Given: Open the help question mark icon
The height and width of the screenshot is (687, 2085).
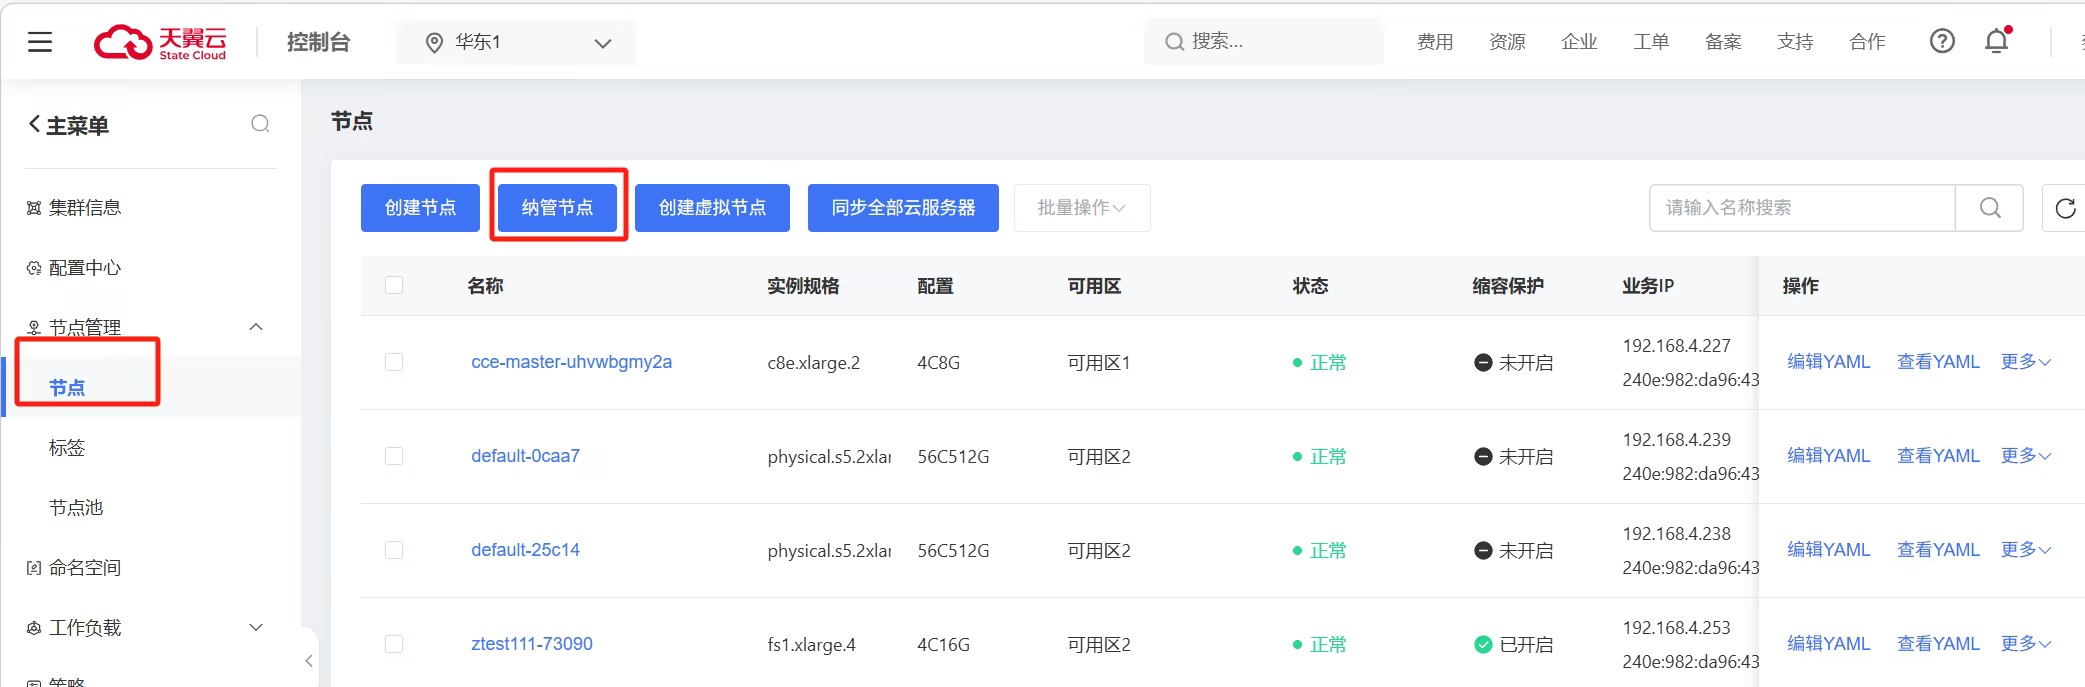Looking at the screenshot, I should tap(1941, 41).
